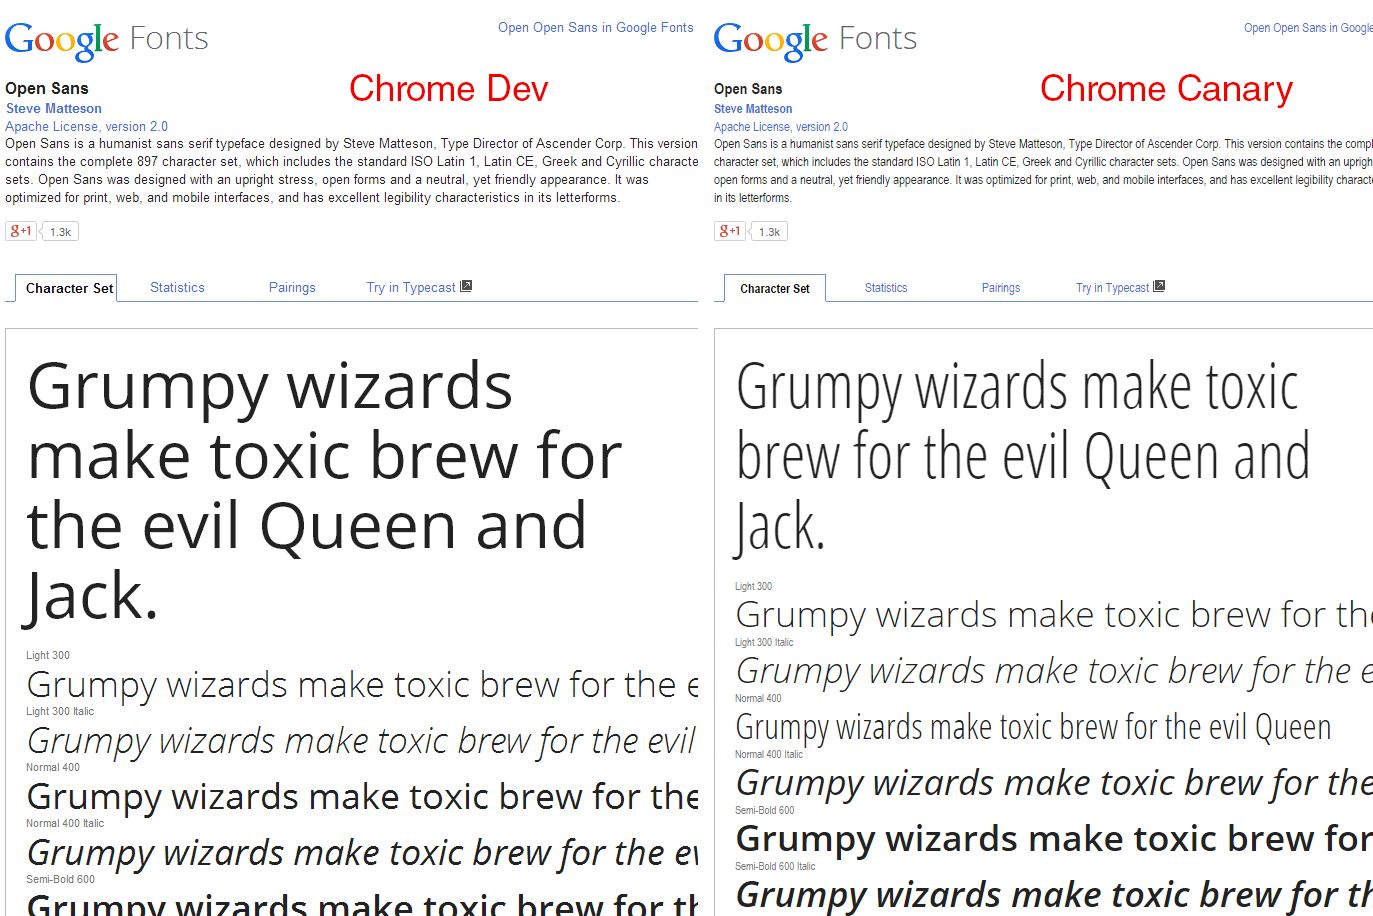Follow the 'Open Open Sans in Google' link, right page
Viewport: 1373px width, 916px height.
pos(1308,28)
